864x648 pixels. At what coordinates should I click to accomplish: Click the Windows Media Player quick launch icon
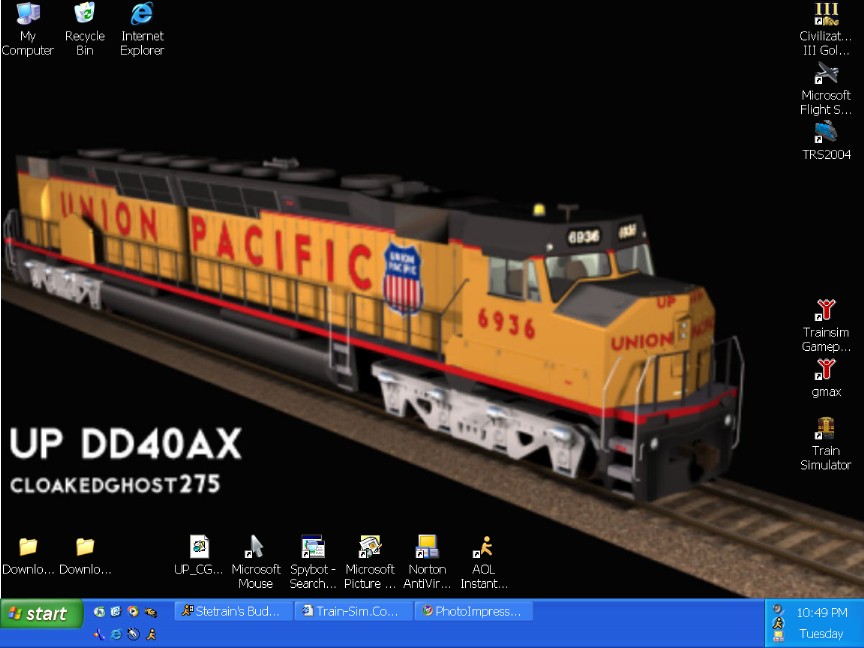coord(133,611)
